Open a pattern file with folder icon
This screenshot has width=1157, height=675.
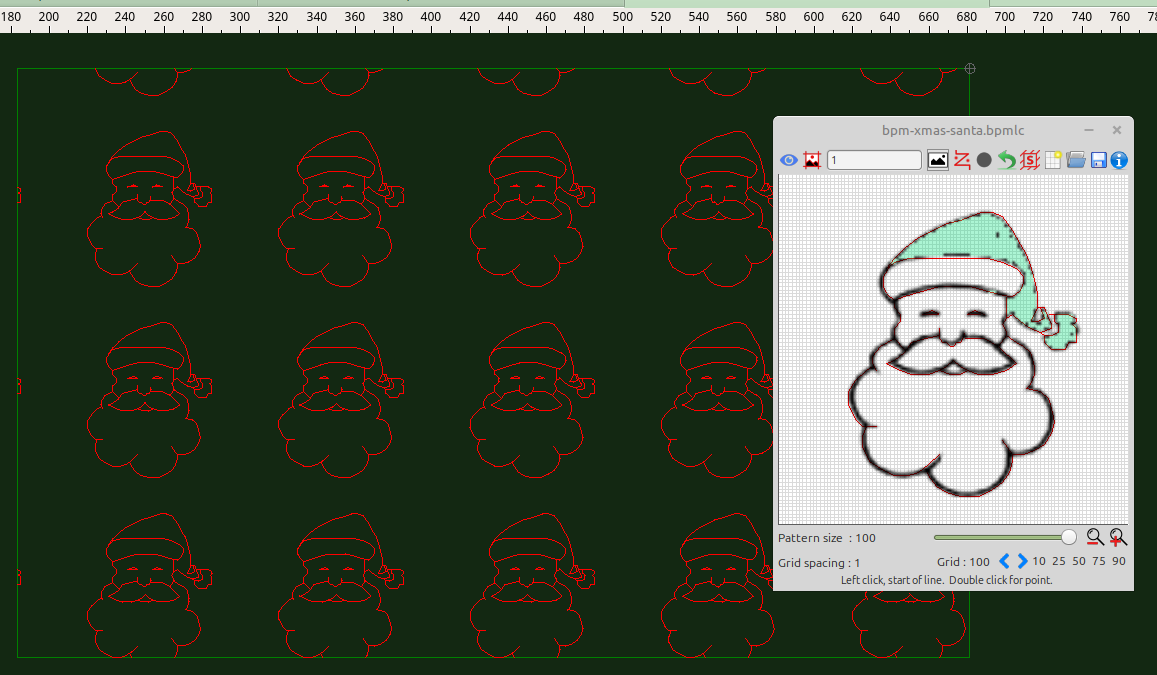coord(1076,160)
